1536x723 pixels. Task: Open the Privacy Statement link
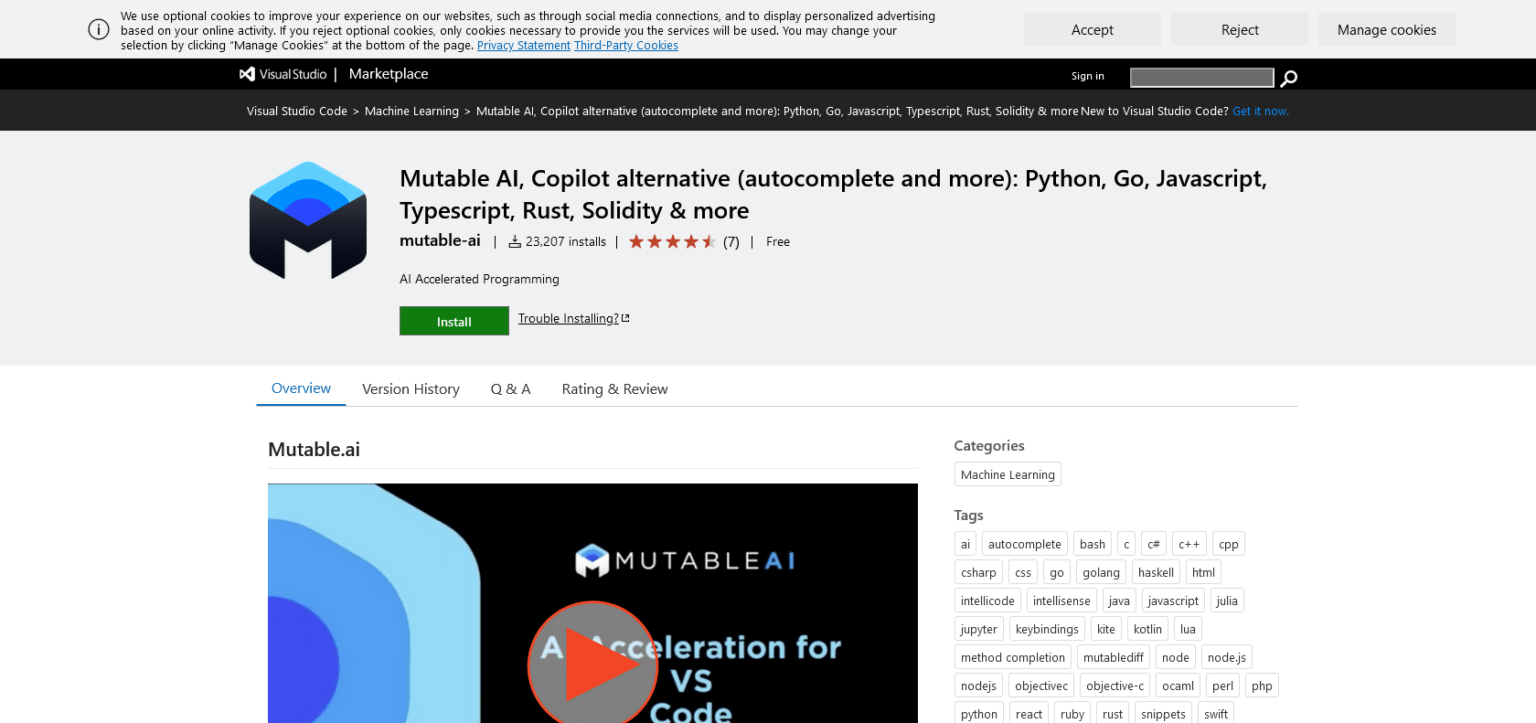pyautogui.click(x=523, y=44)
